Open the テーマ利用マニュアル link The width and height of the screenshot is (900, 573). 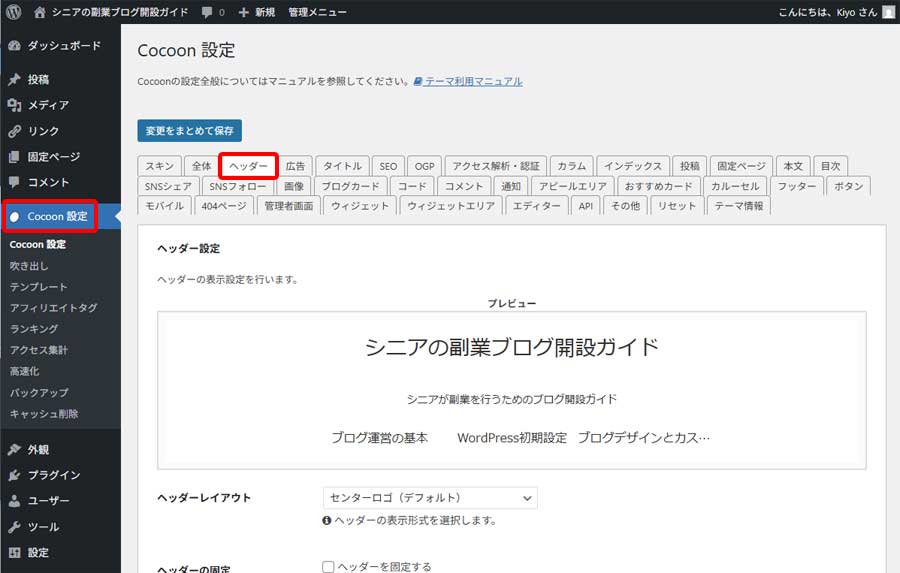[x=472, y=81]
